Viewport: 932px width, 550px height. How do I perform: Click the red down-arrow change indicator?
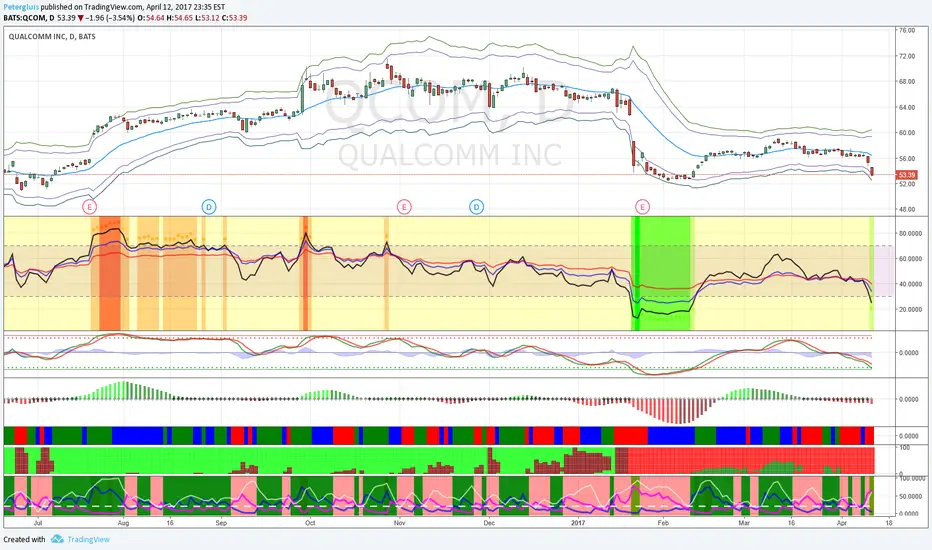pyautogui.click(x=80, y=18)
